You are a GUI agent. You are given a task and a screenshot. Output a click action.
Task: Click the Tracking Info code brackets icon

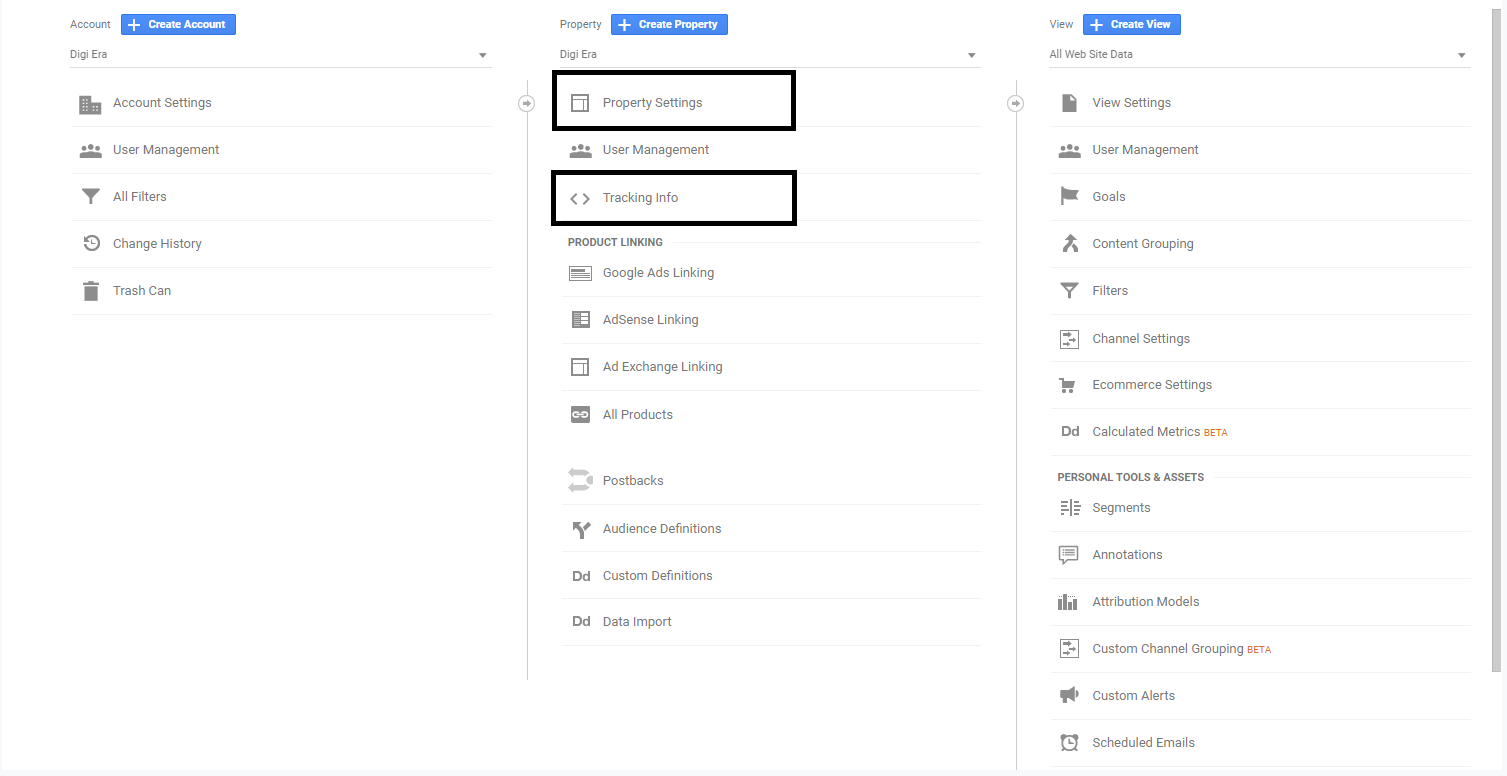[x=580, y=198]
